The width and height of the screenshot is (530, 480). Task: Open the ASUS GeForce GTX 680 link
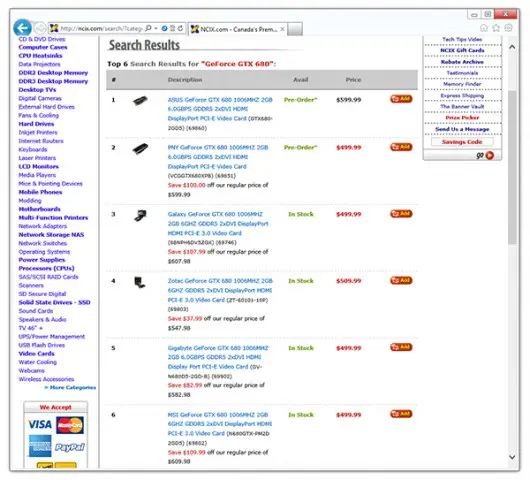pyautogui.click(x=220, y=109)
